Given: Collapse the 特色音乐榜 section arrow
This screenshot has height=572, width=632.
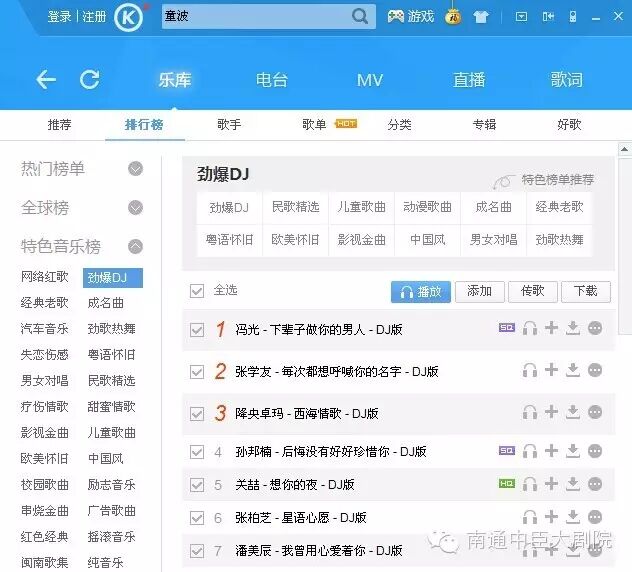Looking at the screenshot, I should (x=135, y=246).
